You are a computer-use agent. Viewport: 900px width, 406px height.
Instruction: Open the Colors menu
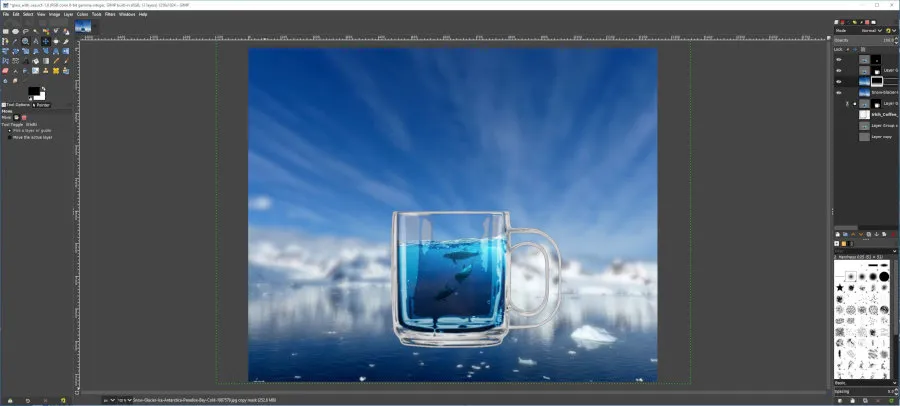(83, 14)
